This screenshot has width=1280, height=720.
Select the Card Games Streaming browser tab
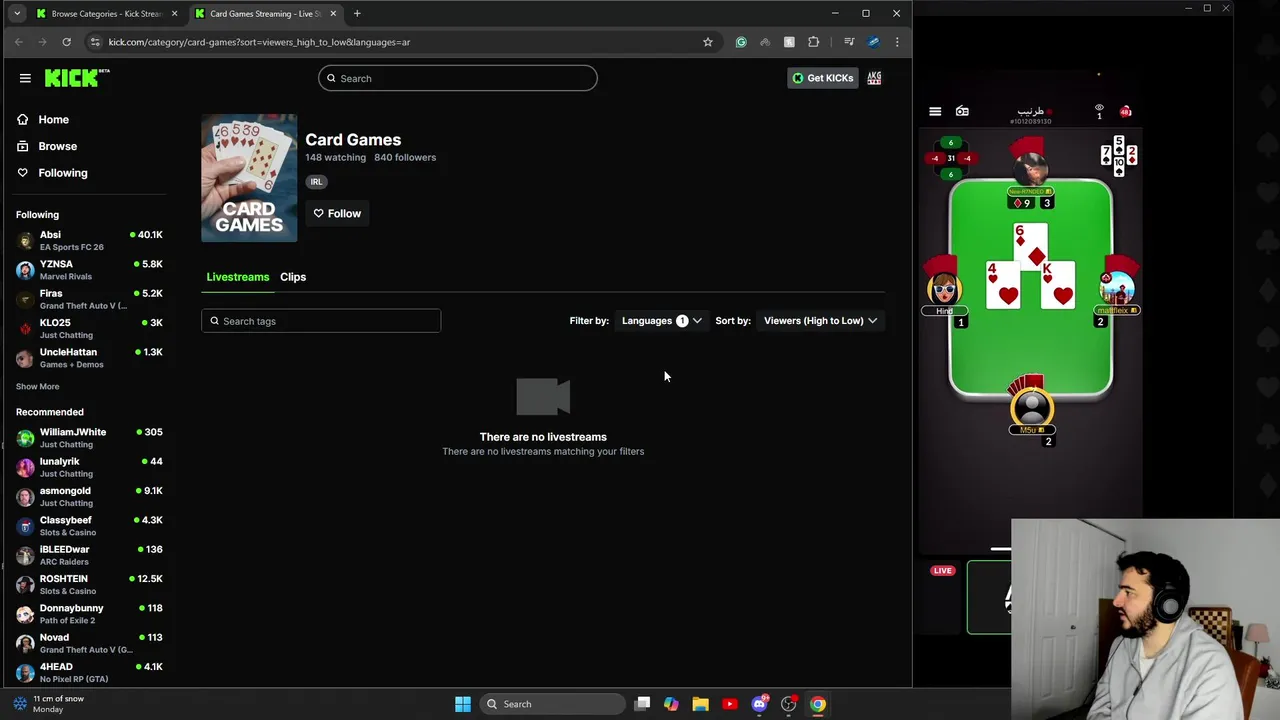[x=267, y=13]
